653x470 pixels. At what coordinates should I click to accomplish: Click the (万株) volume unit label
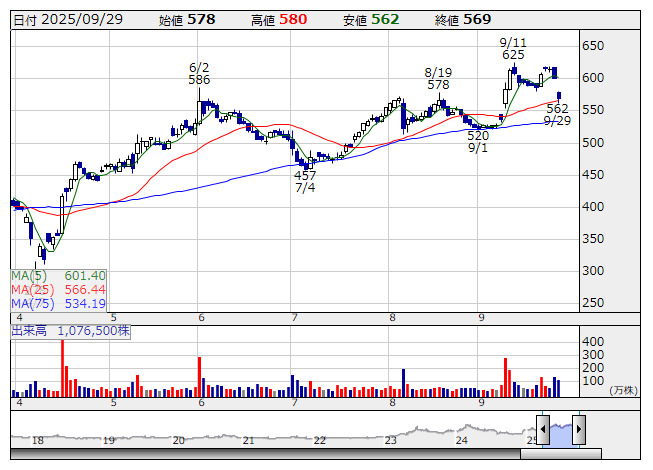(x=623, y=390)
